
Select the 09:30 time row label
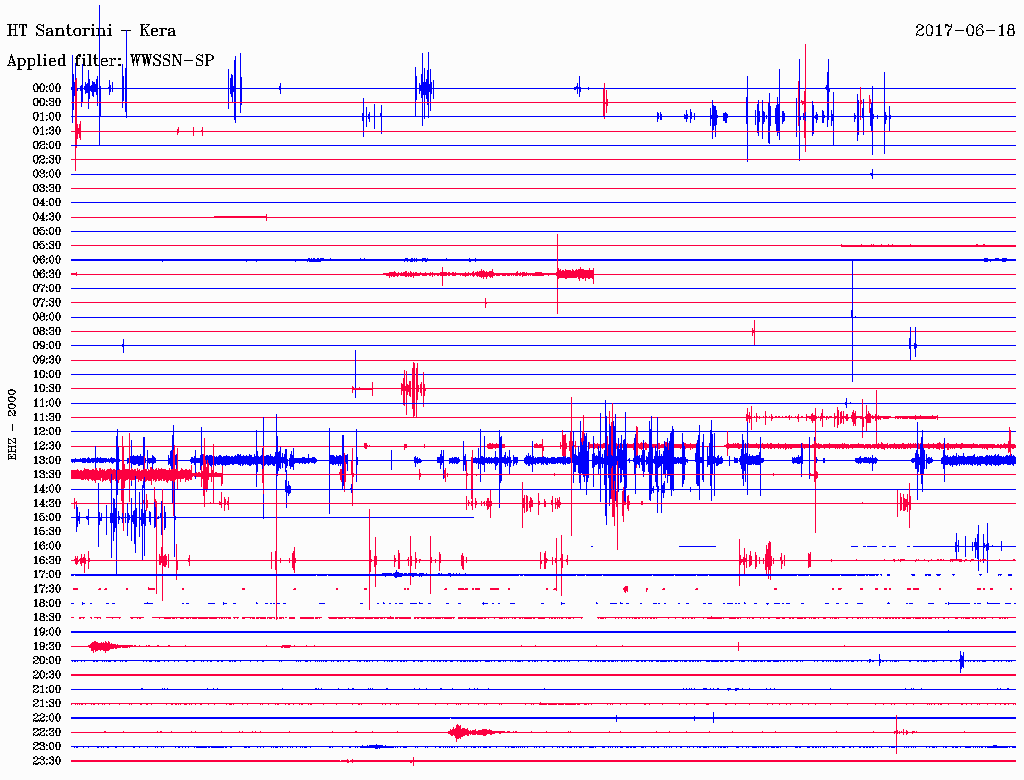pyautogui.click(x=47, y=360)
